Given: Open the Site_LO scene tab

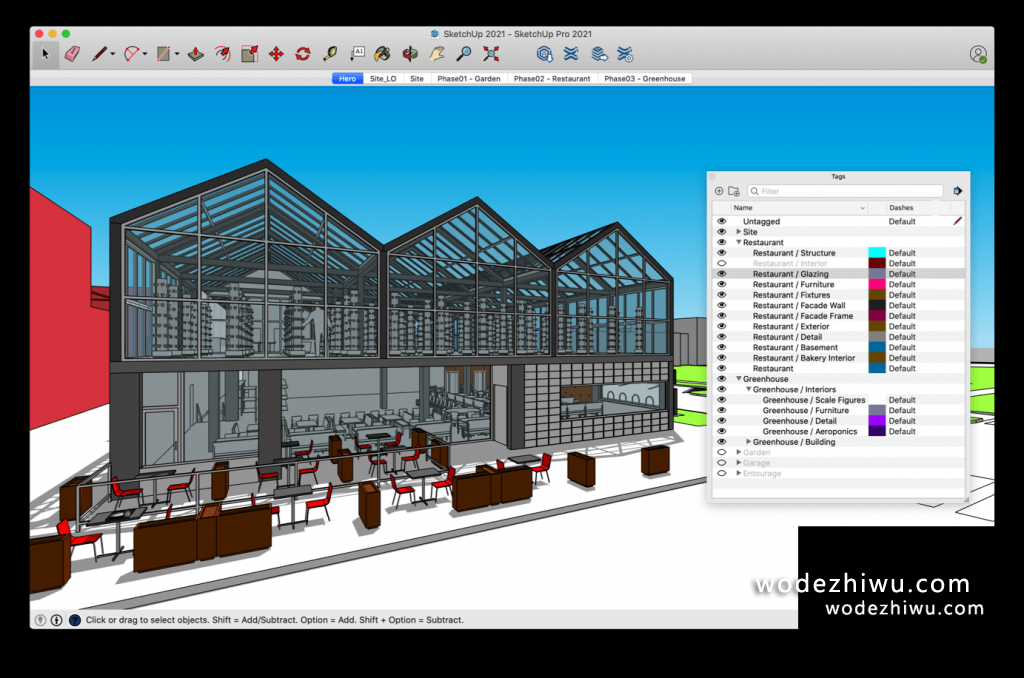Looking at the screenshot, I should (x=383, y=78).
